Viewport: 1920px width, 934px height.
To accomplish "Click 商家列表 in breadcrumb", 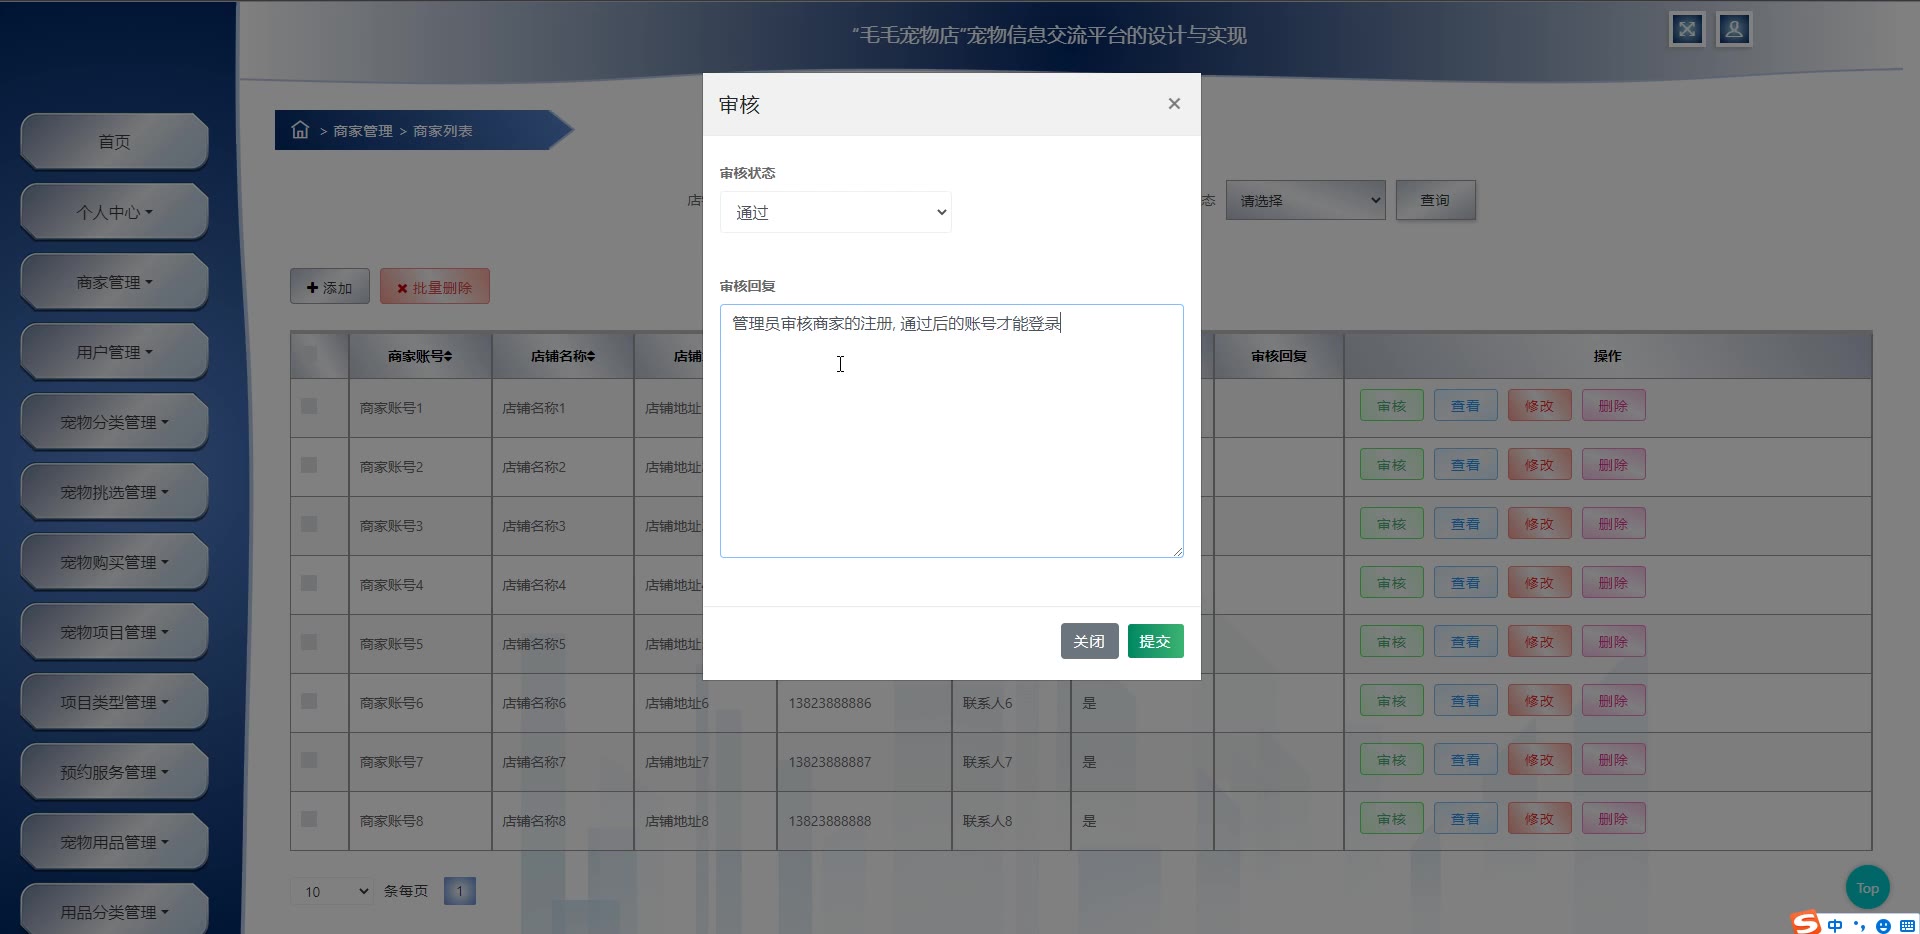I will coord(443,131).
